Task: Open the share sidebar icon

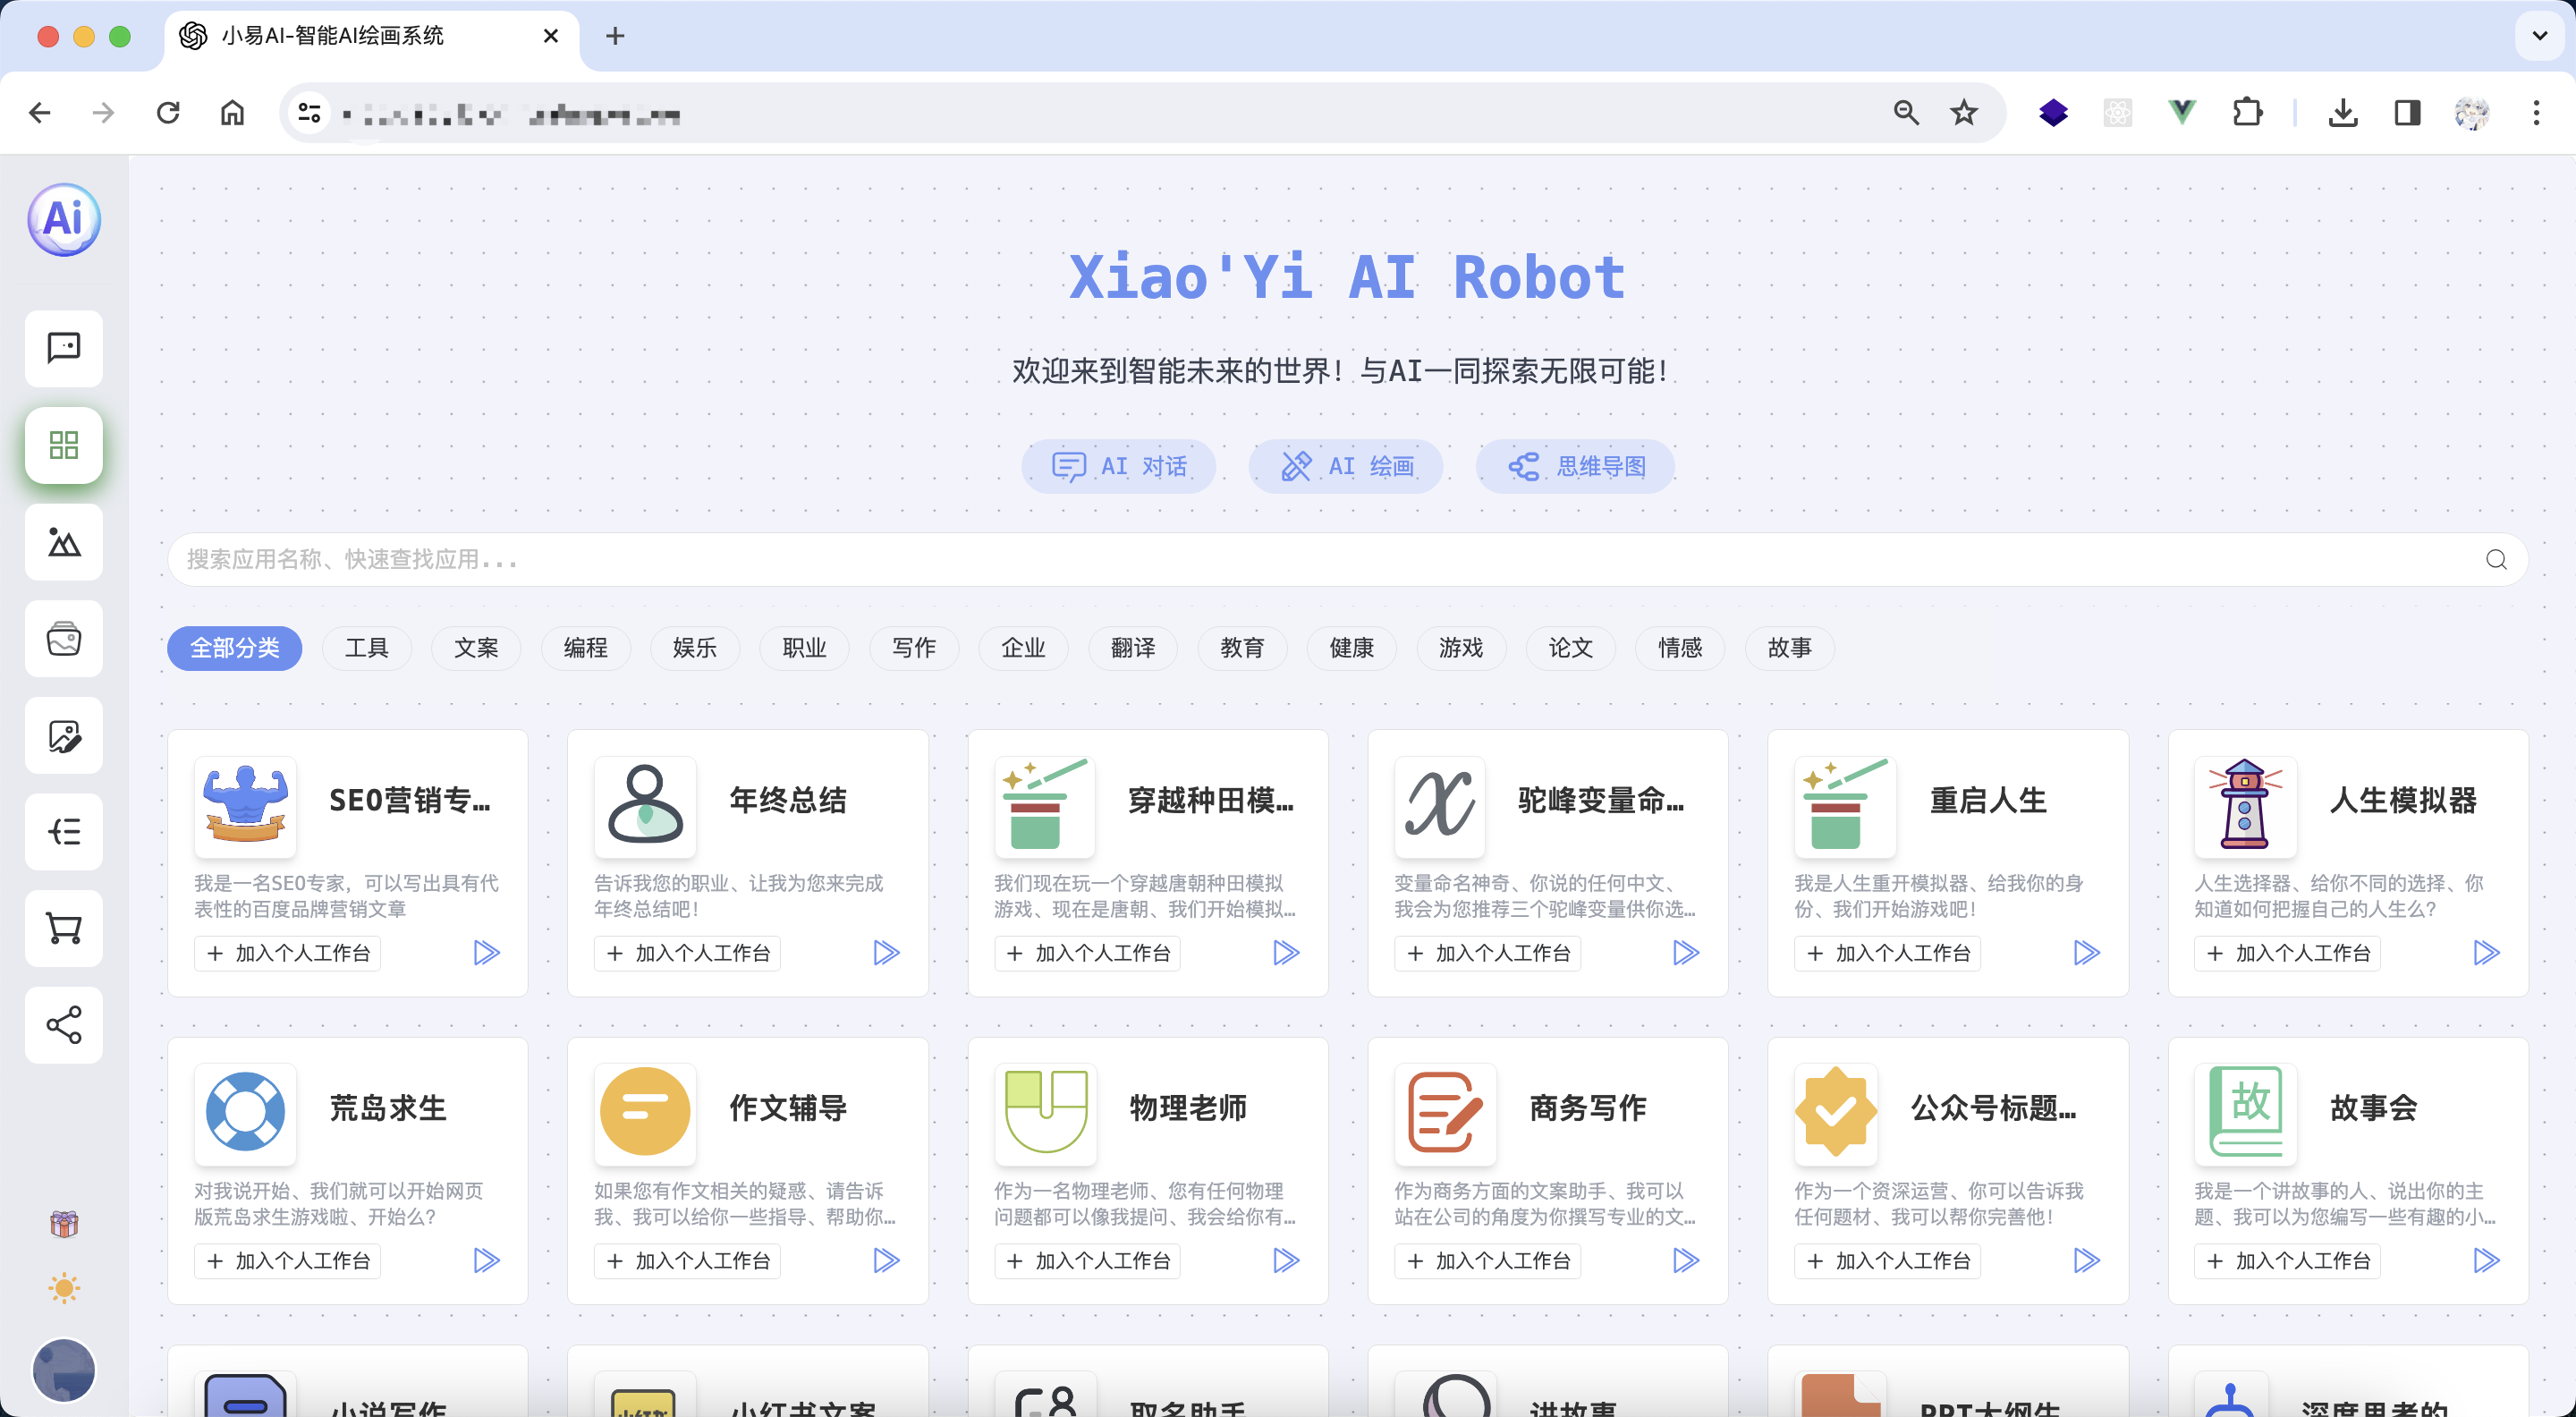Action: click(64, 1026)
